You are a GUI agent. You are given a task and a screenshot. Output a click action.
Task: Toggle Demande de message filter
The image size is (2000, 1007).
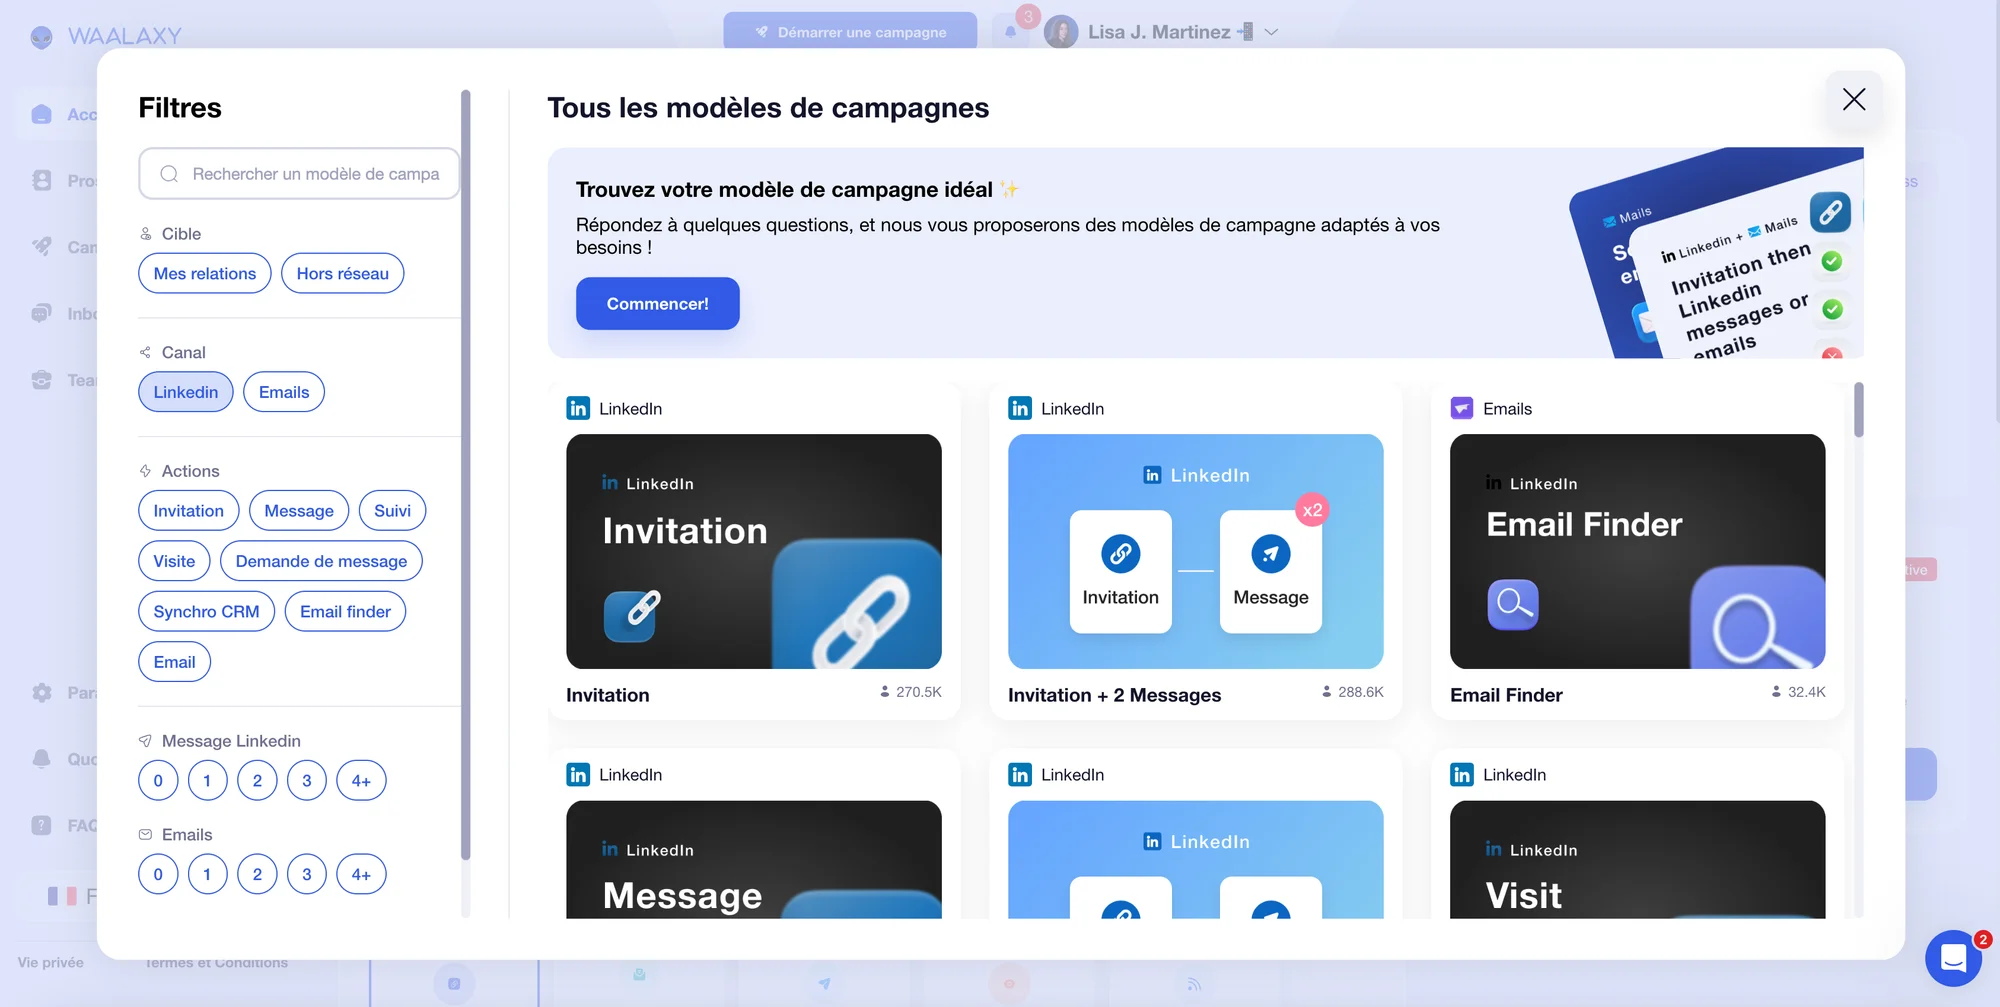click(x=321, y=561)
